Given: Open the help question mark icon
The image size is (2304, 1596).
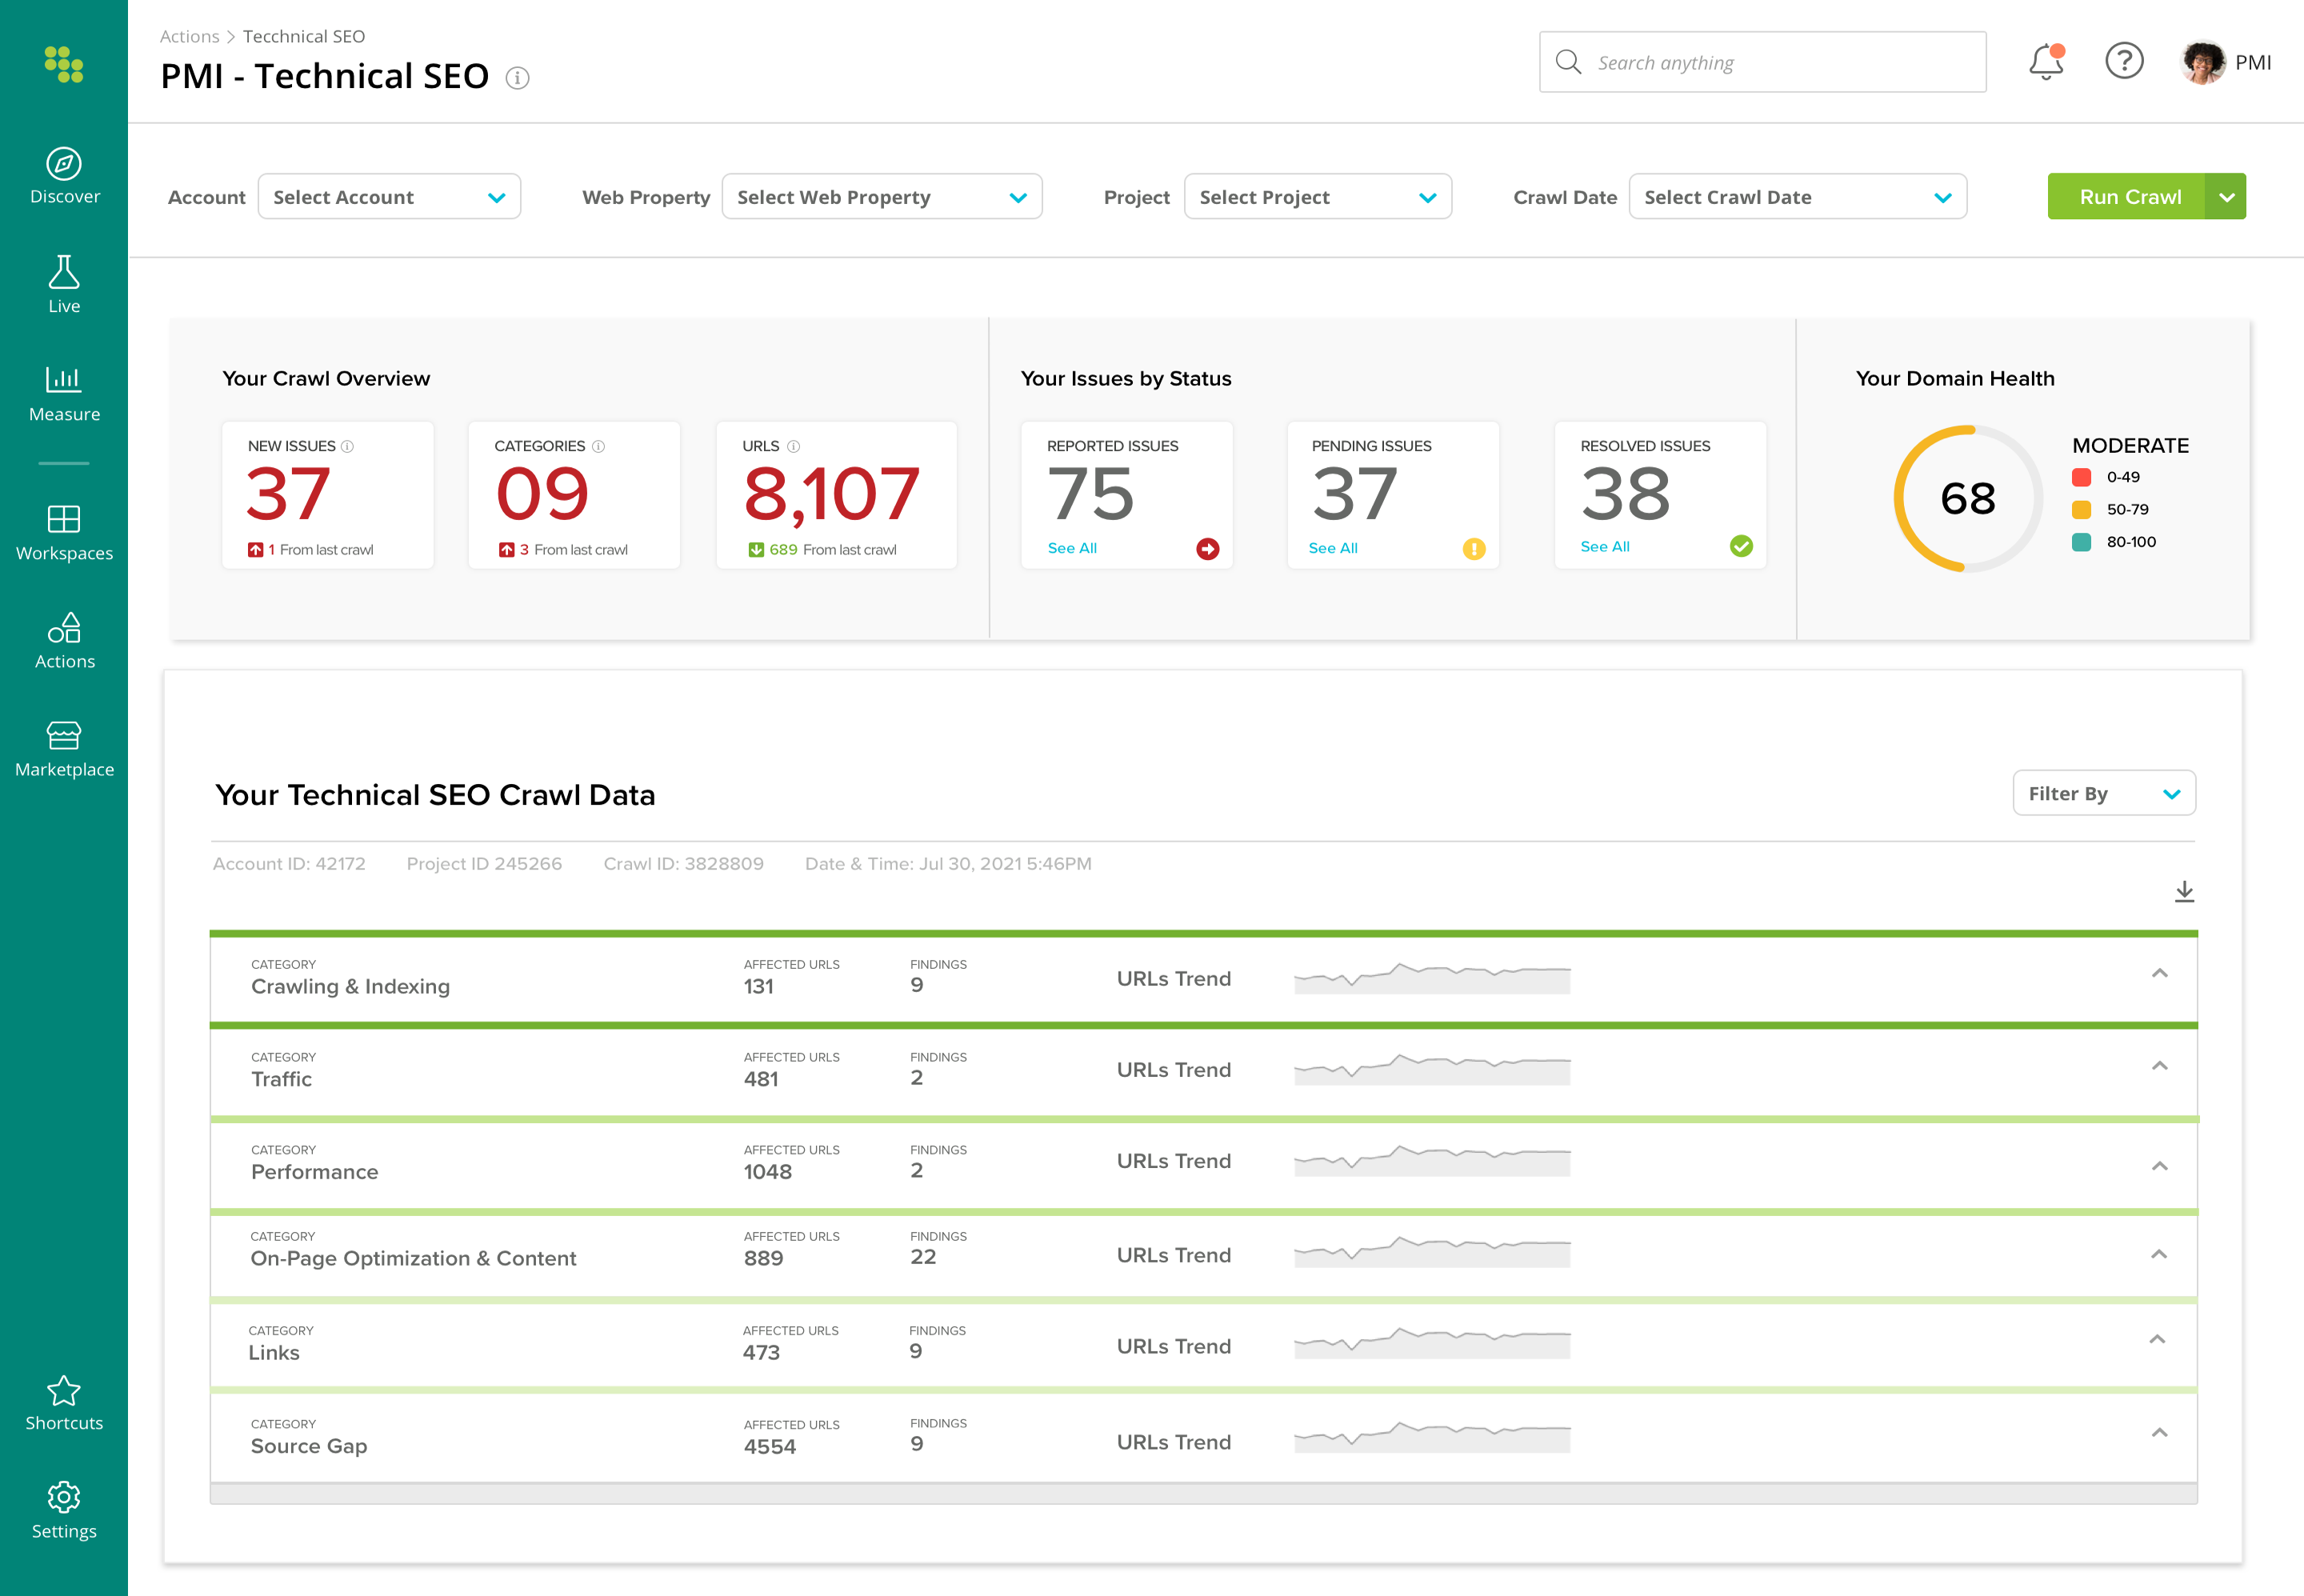Looking at the screenshot, I should (2124, 62).
